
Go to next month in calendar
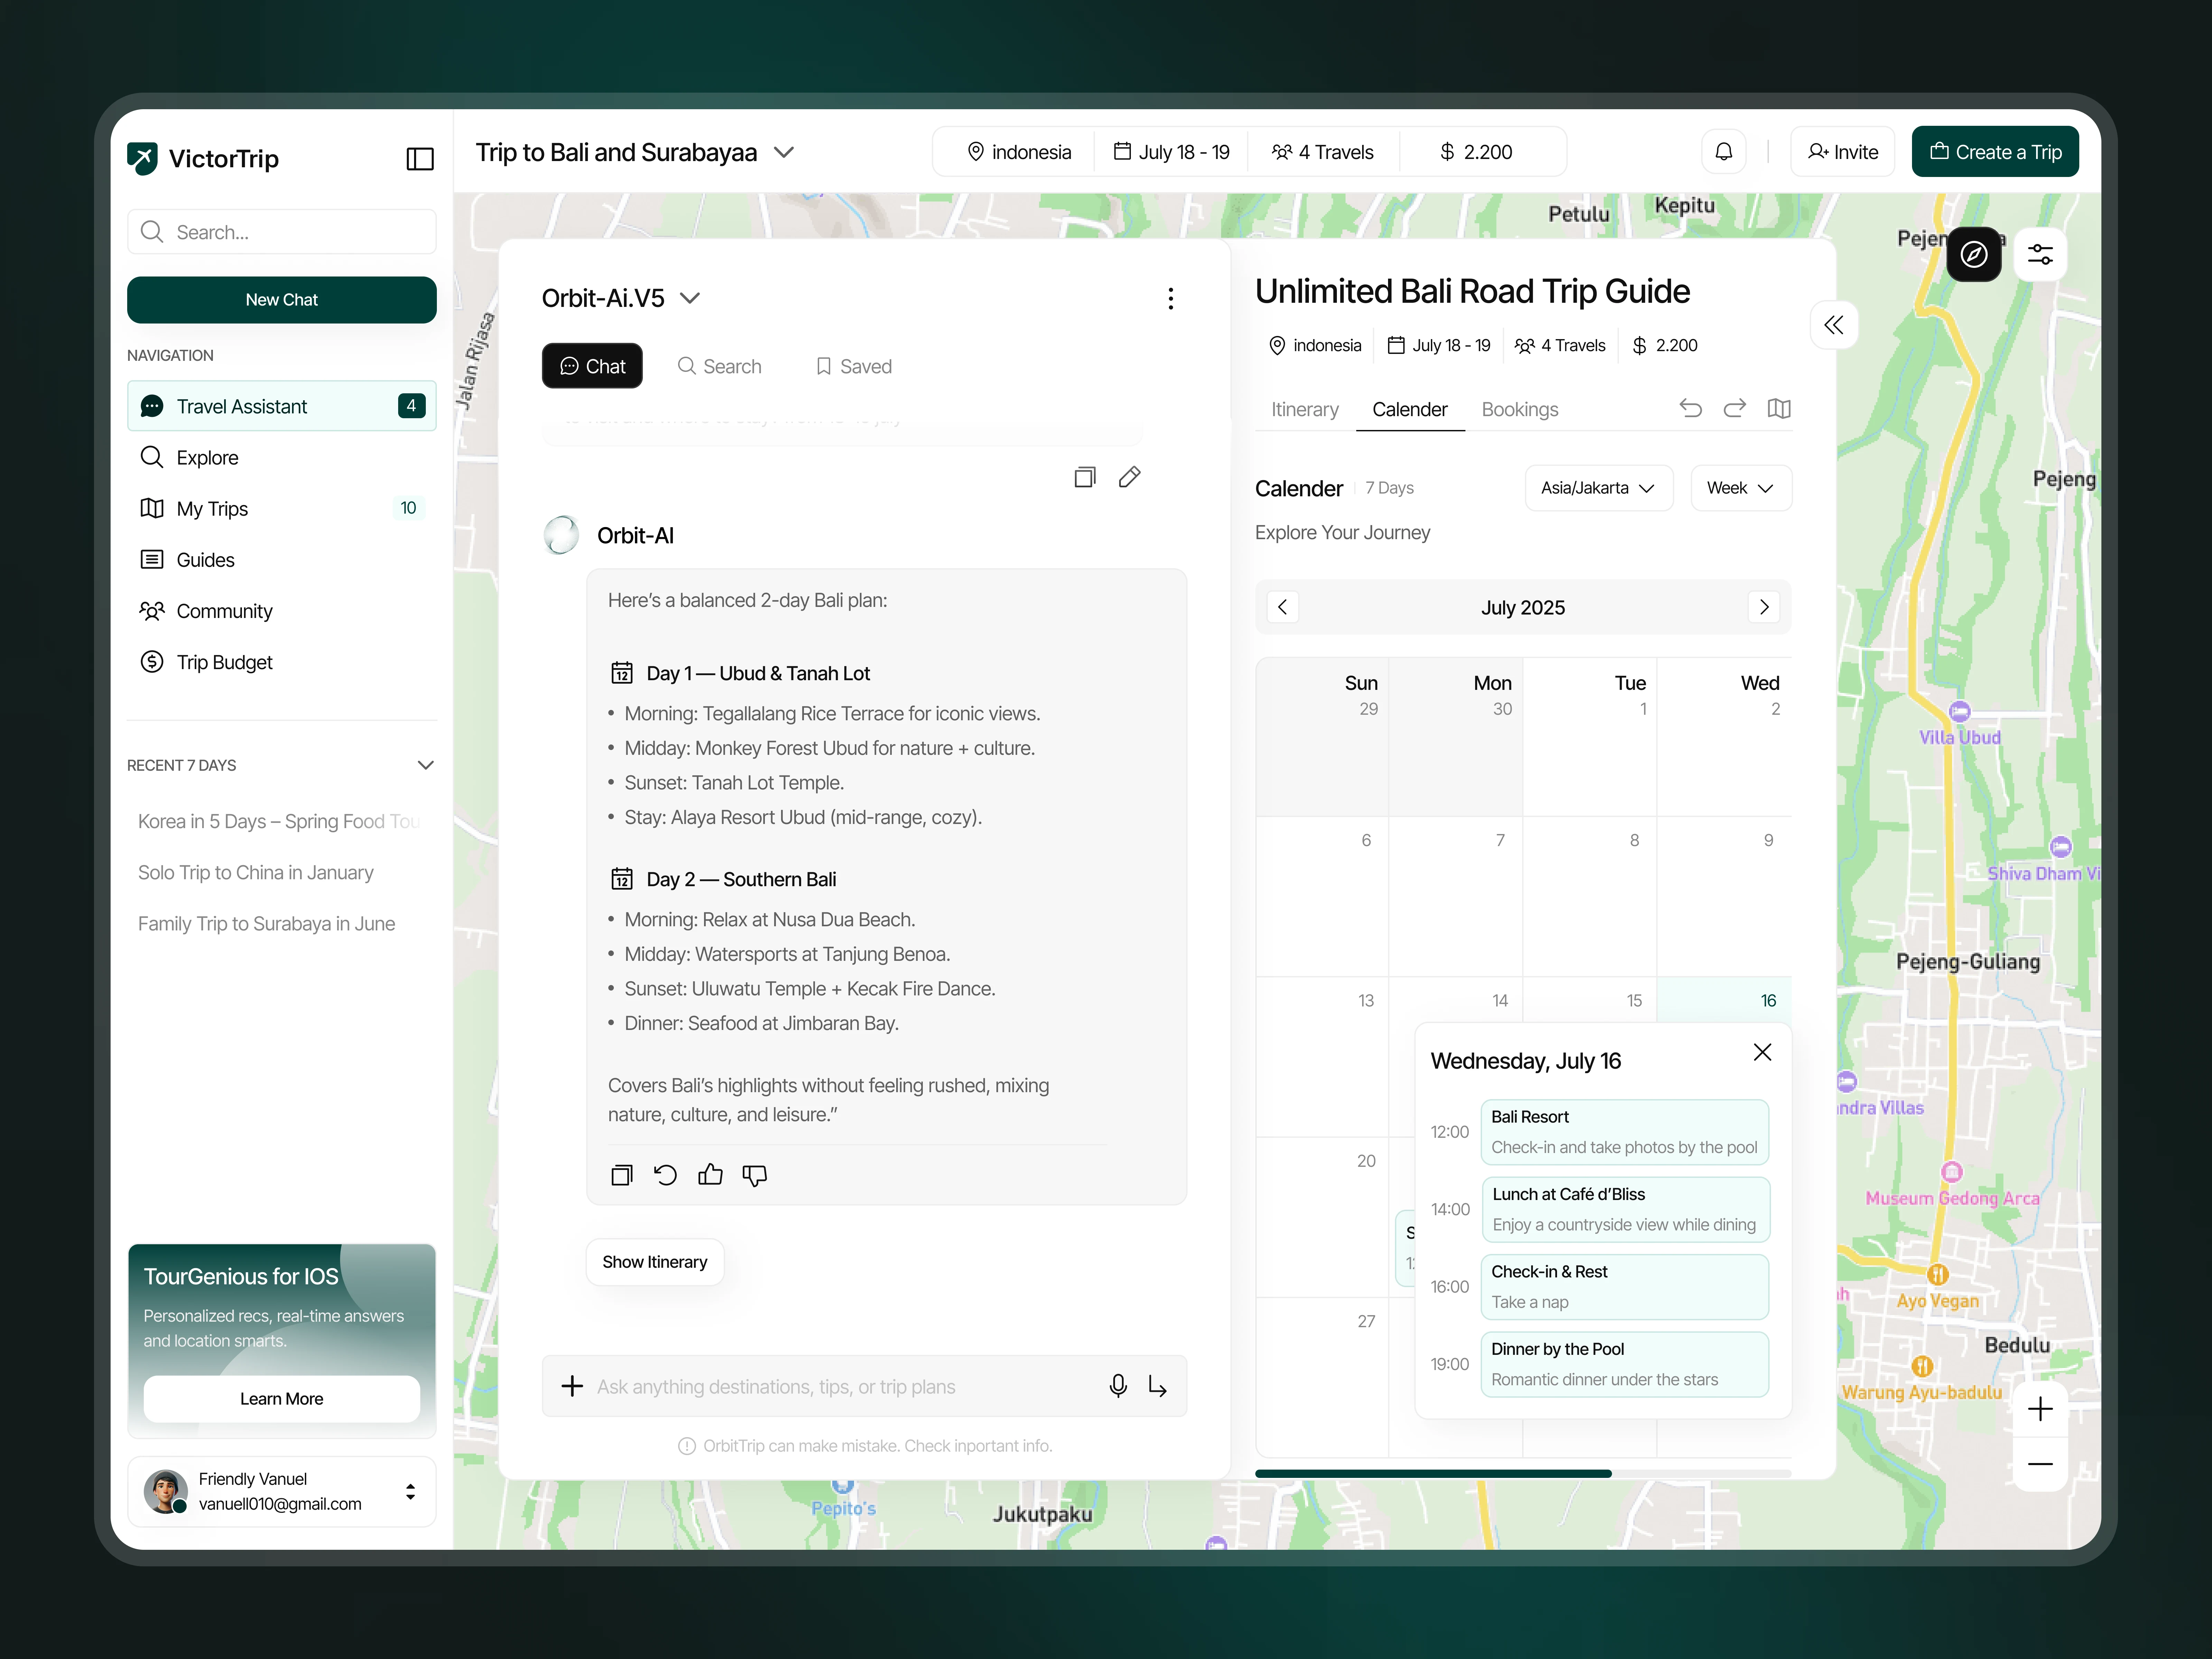(1764, 607)
